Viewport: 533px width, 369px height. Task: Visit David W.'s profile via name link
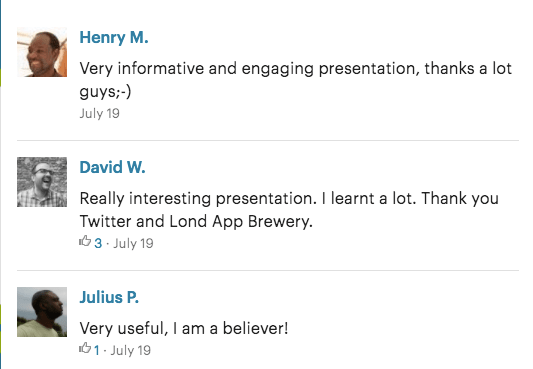click(113, 167)
